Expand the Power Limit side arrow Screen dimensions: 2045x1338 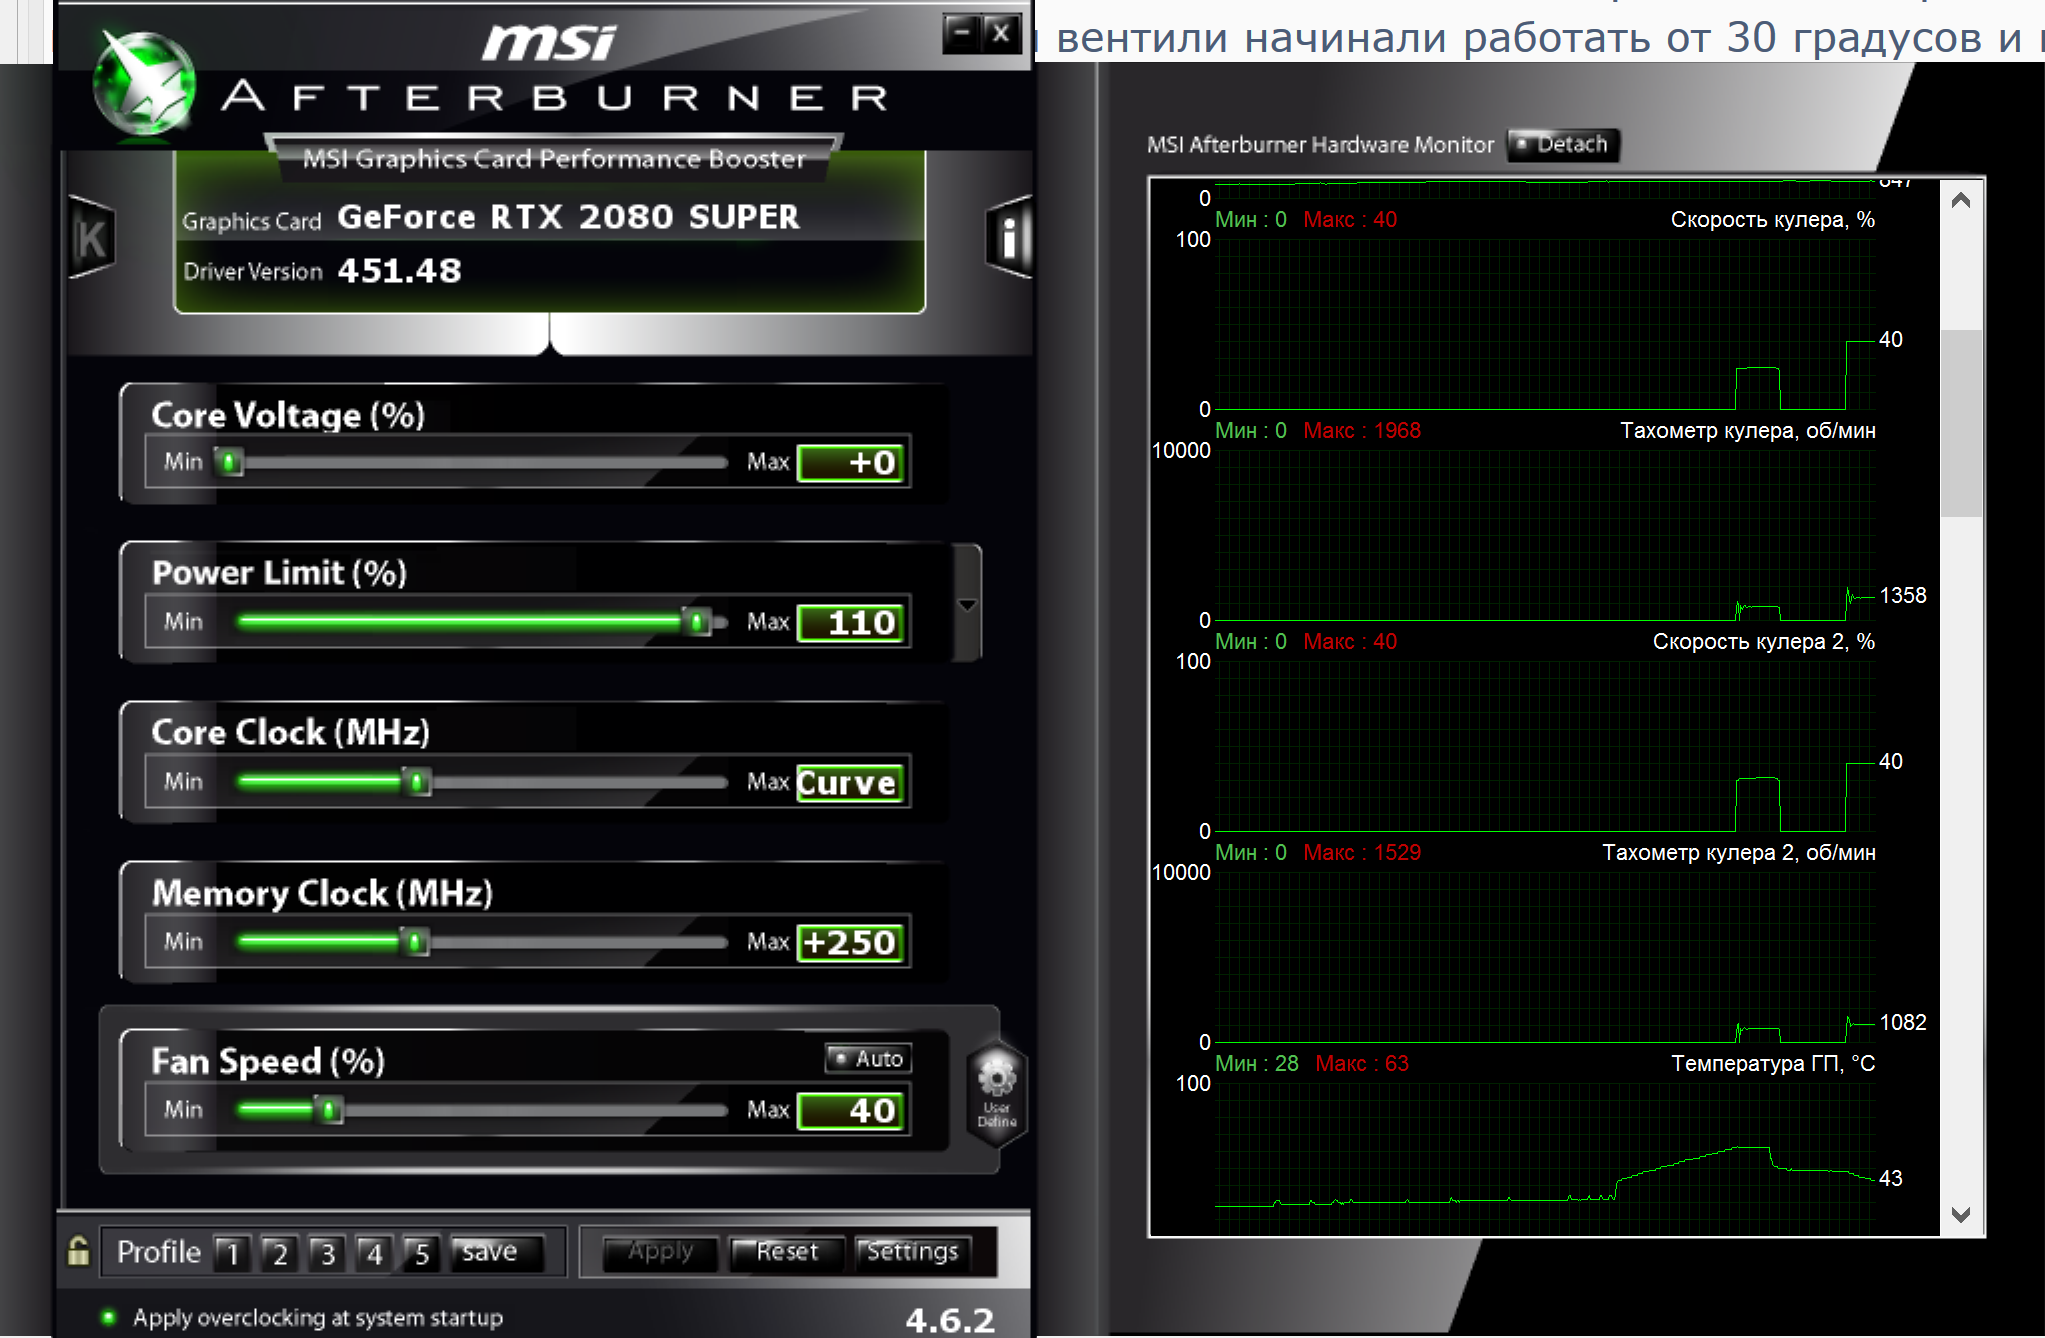point(967,605)
